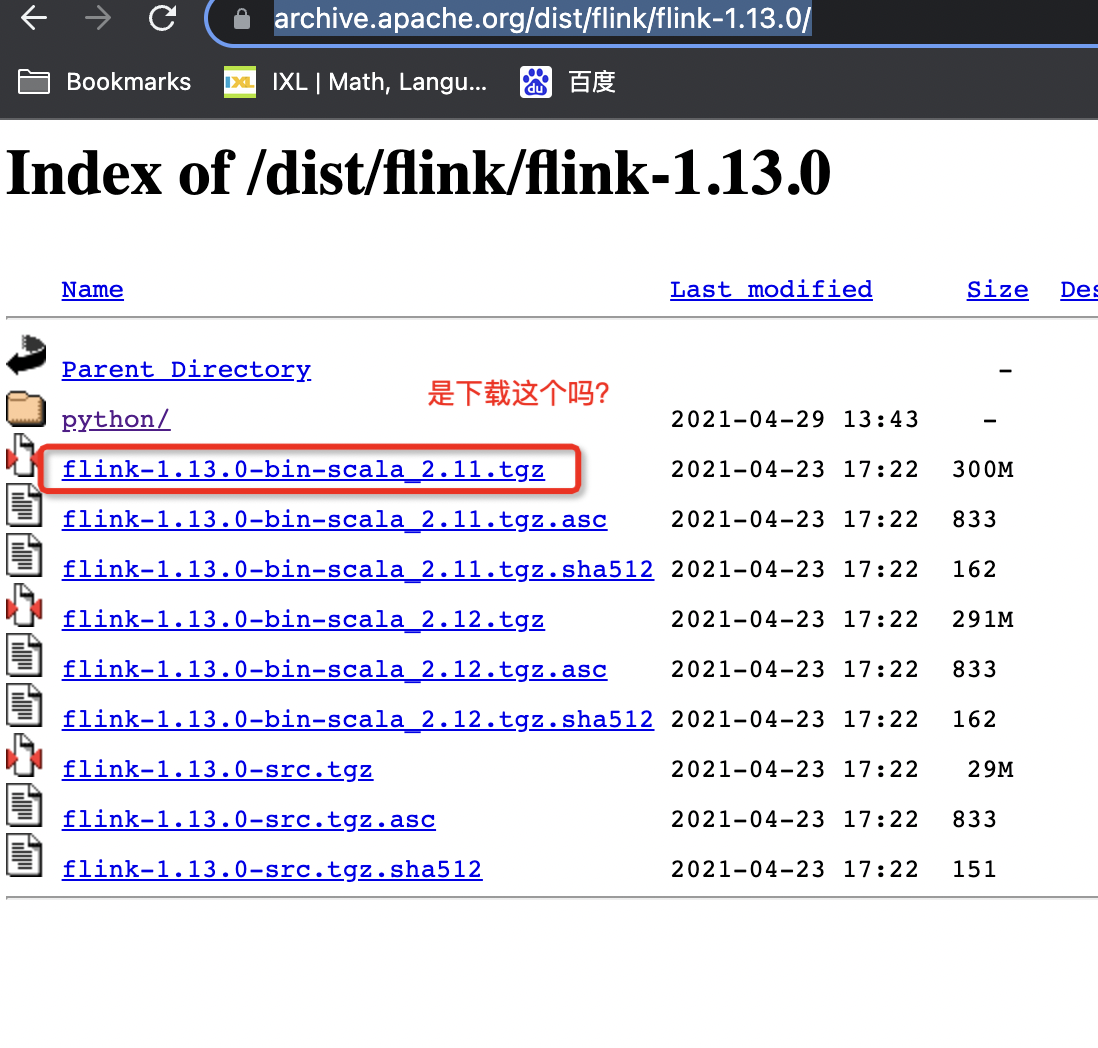The height and width of the screenshot is (1048, 1098).
Task: Download flink-1.13.0-src.tgz source archive
Action: pos(217,769)
